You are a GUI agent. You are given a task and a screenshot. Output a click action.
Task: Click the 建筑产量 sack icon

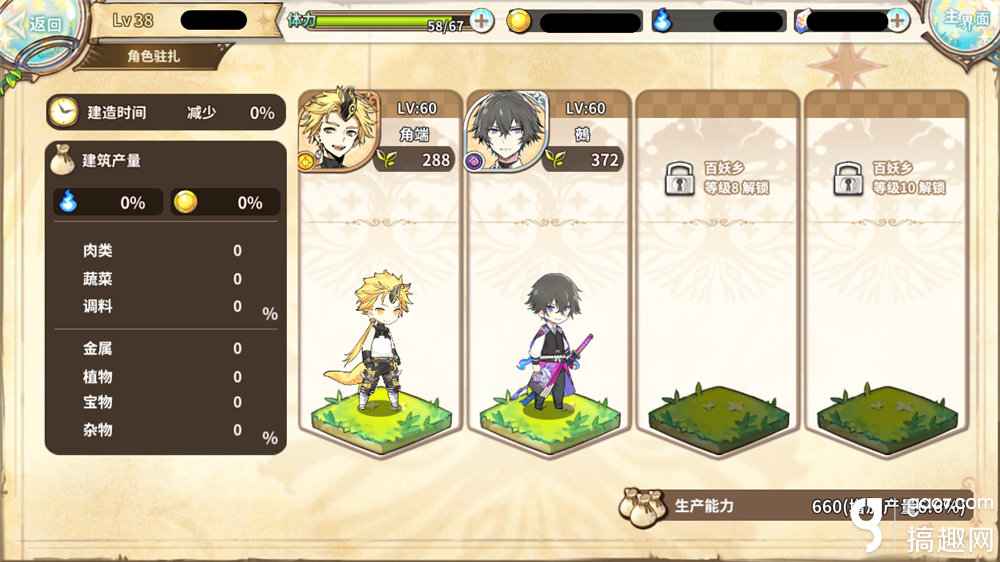pos(62,159)
